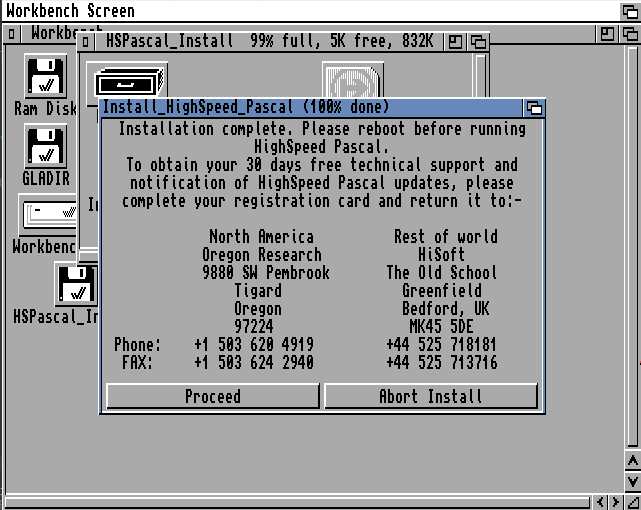Select the GLADIR floppy disk icon
This screenshot has height=510, width=641.
(x=45, y=146)
